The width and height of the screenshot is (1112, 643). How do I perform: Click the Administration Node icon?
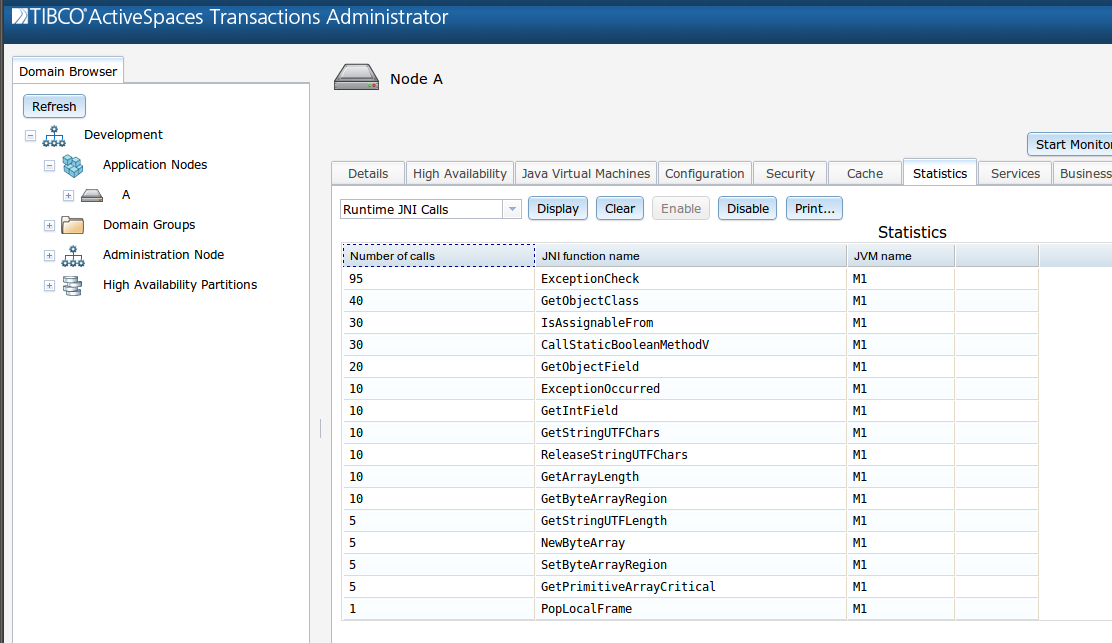[72, 255]
